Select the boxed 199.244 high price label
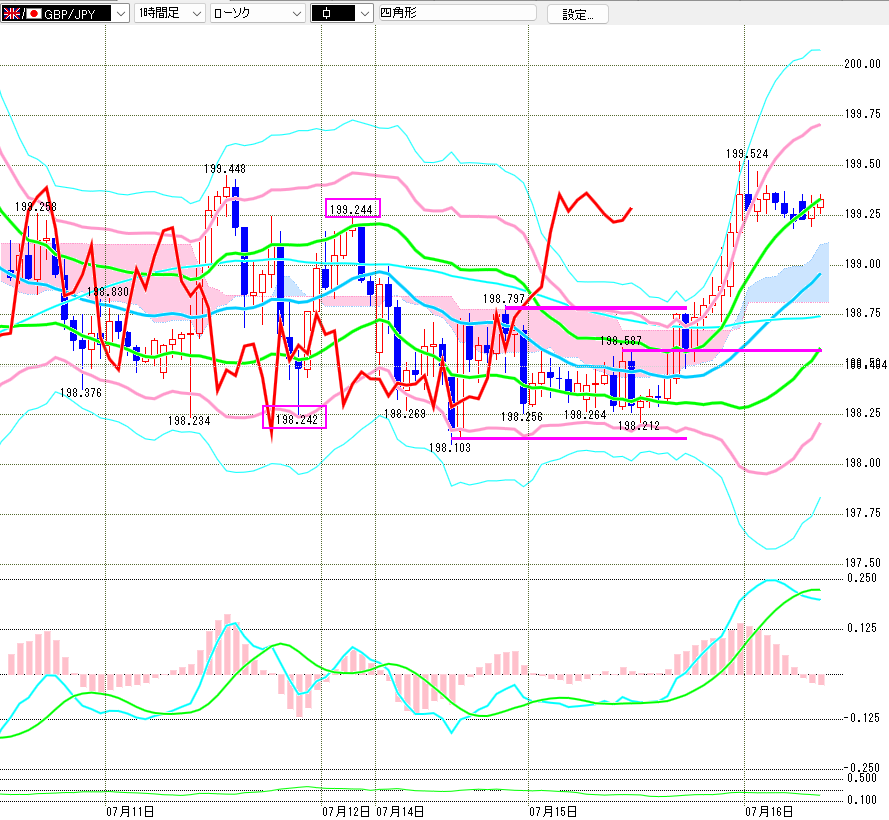Viewport: 889px width, 820px height. (x=352, y=209)
